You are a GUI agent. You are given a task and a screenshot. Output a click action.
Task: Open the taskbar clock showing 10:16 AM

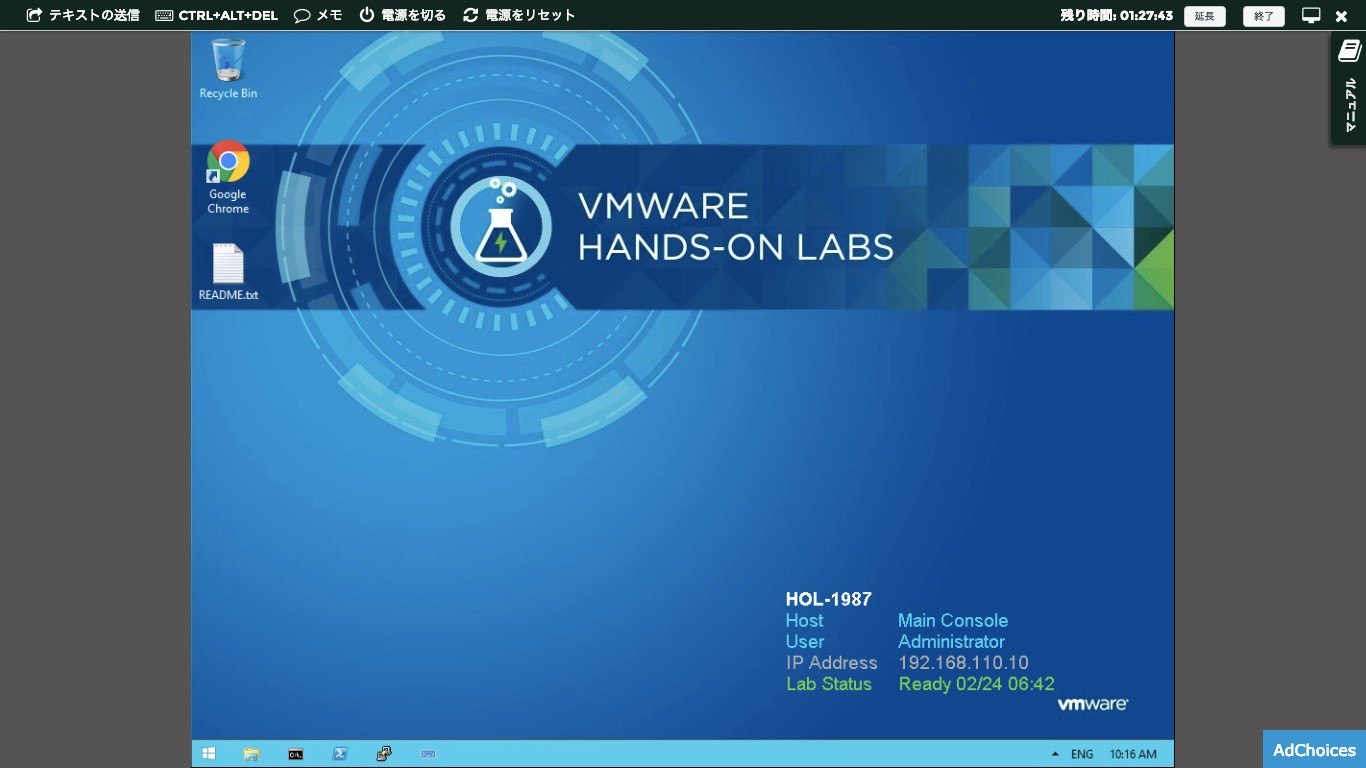tap(1133, 754)
